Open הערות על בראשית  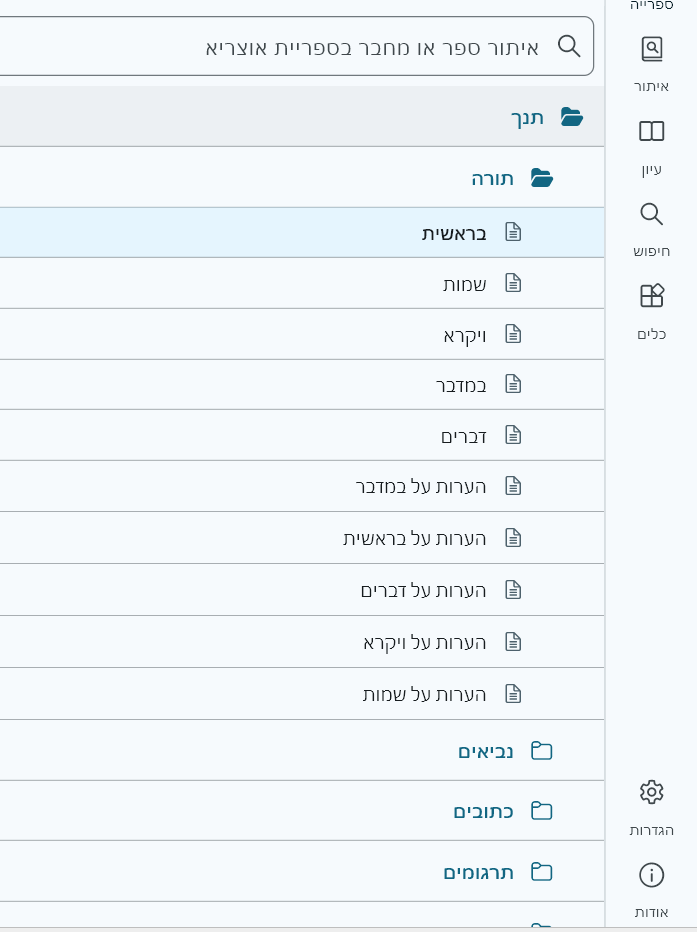tap(415, 538)
